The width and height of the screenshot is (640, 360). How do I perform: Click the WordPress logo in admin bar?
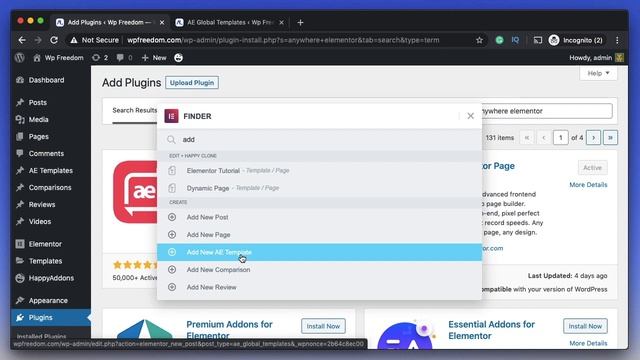pos(20,58)
